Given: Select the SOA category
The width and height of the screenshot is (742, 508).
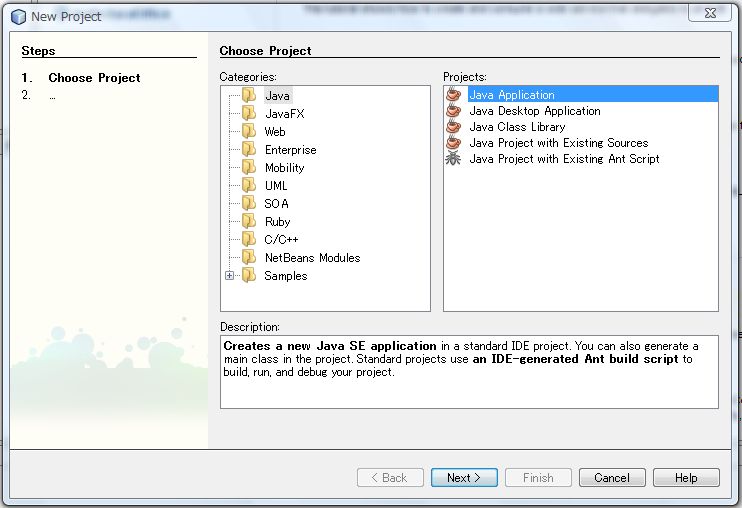Looking at the screenshot, I should coord(276,204).
